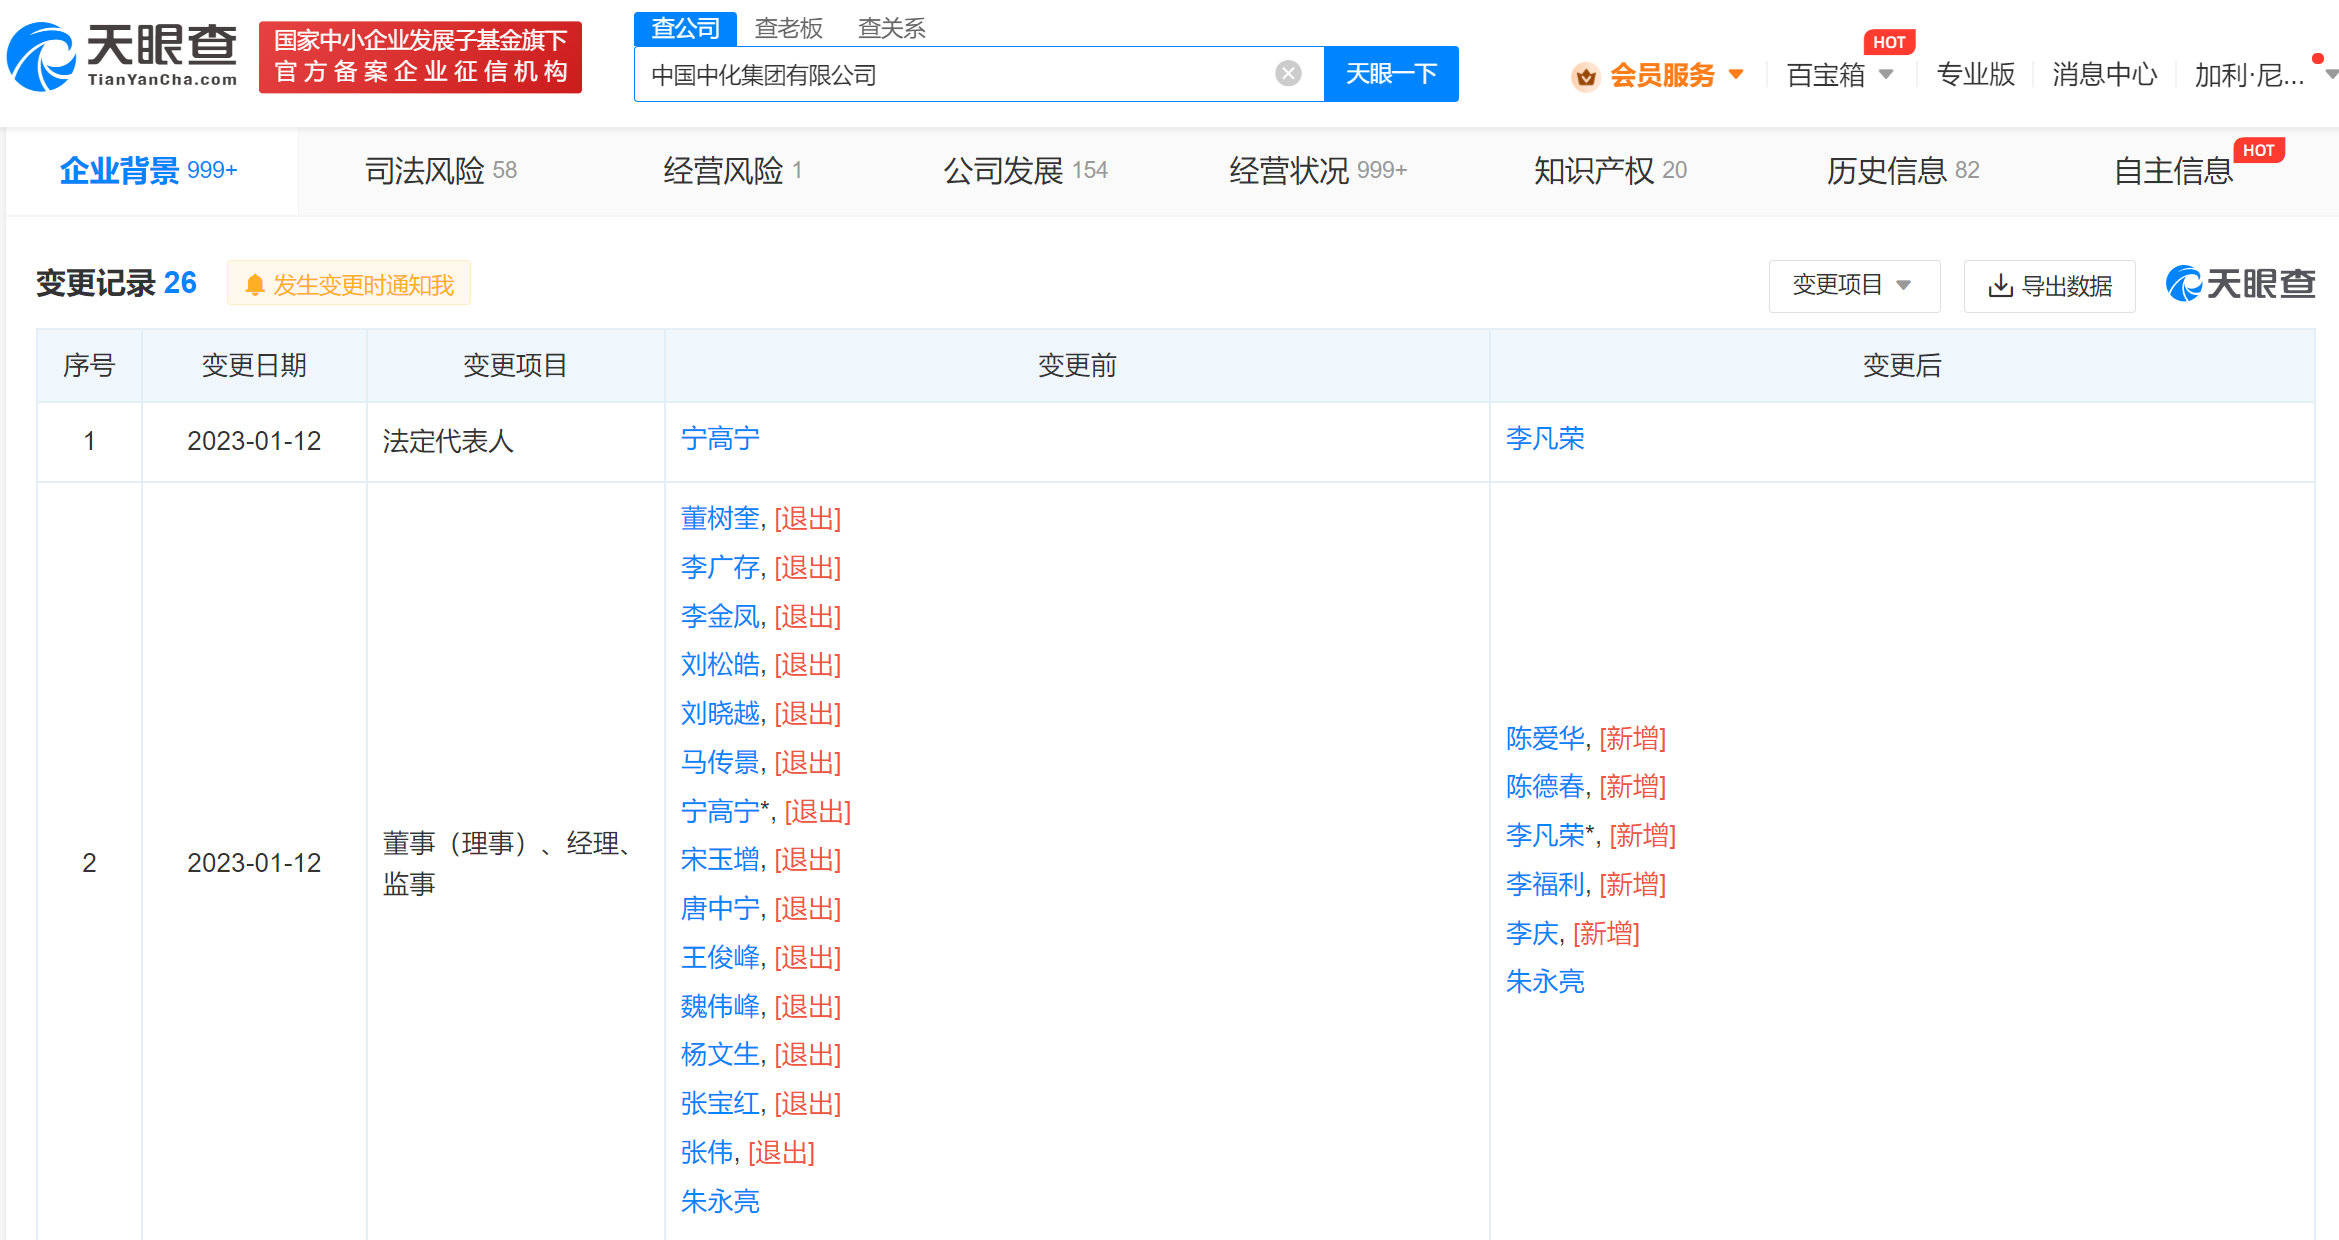Click the bell notification icon

255,285
